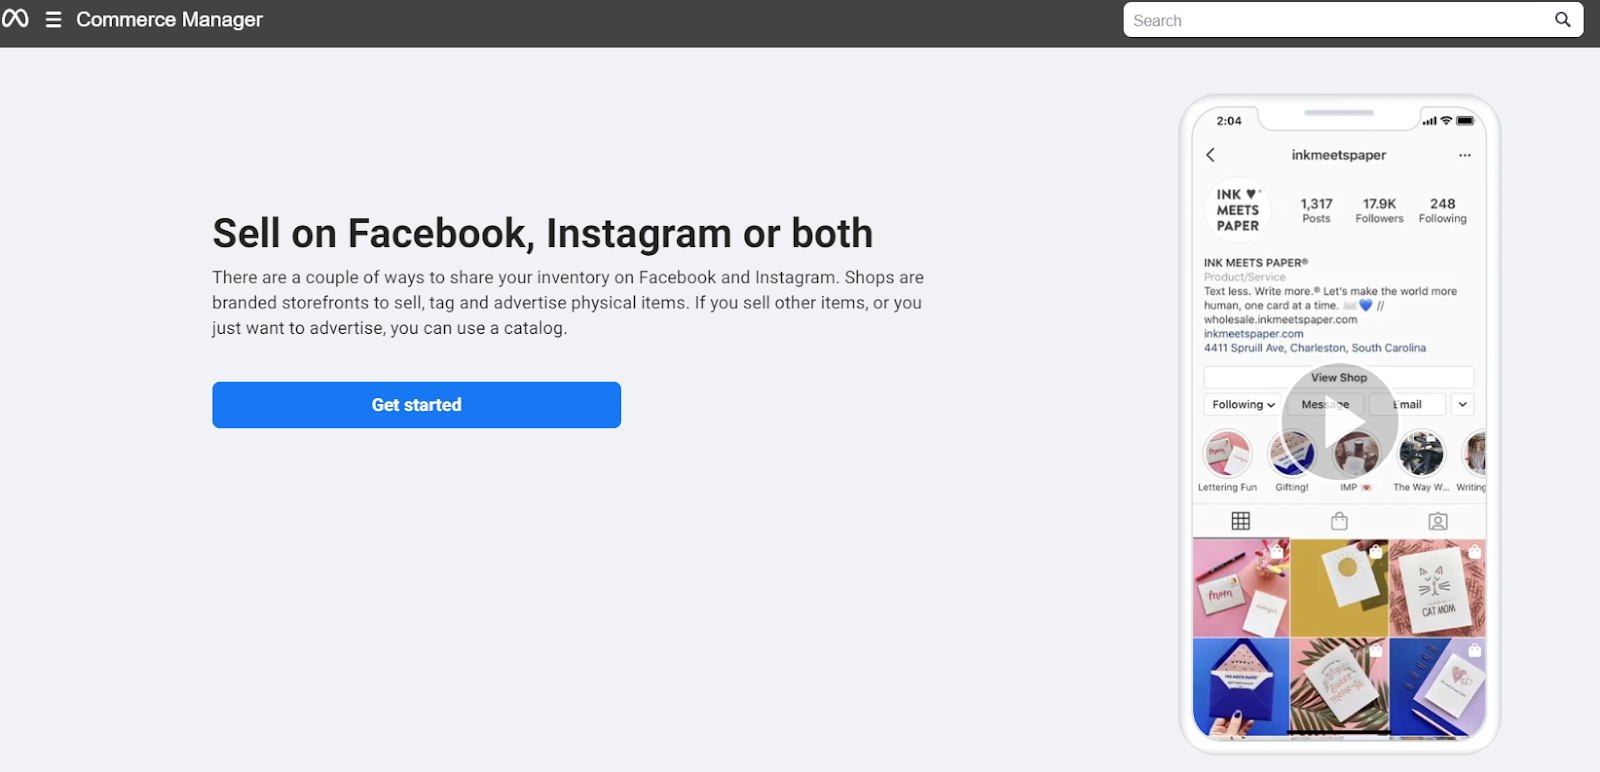Click the chevron next to Email
The image size is (1600, 772).
[x=1462, y=405]
